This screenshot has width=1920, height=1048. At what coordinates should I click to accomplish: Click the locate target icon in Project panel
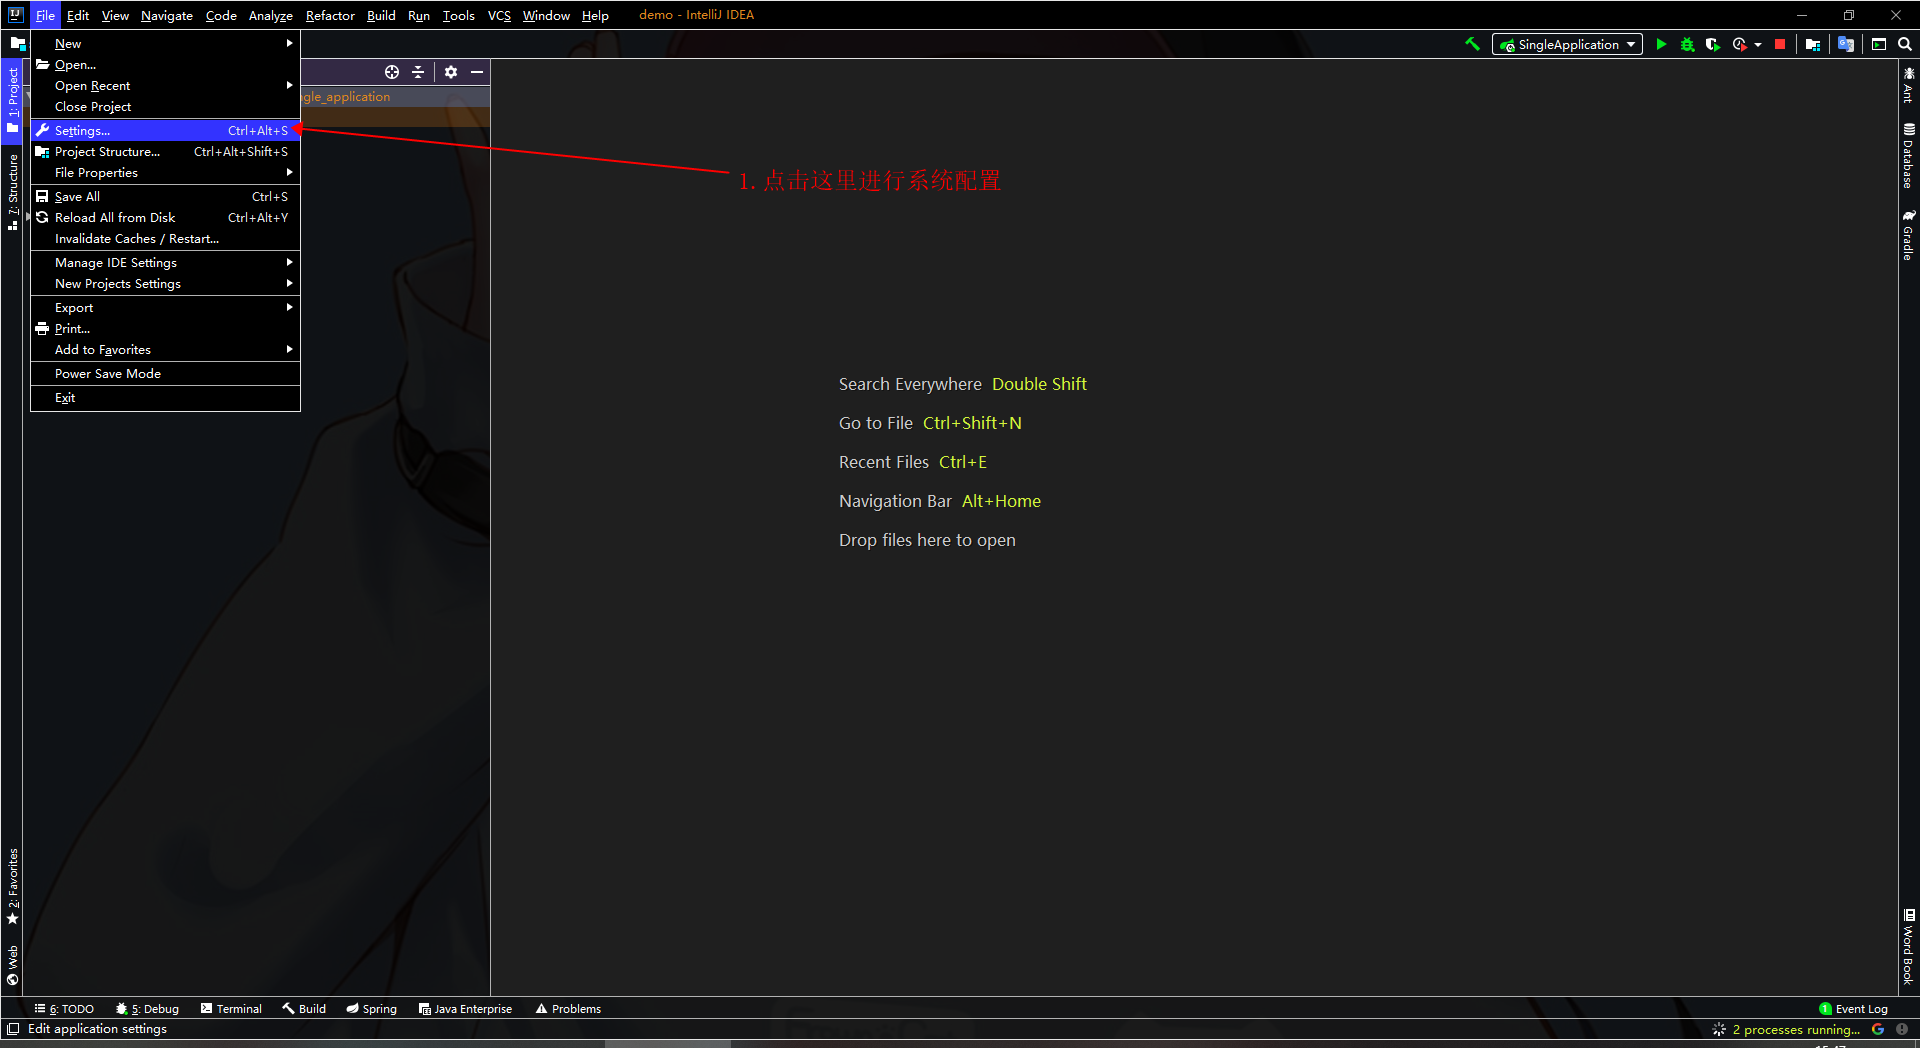(x=392, y=72)
